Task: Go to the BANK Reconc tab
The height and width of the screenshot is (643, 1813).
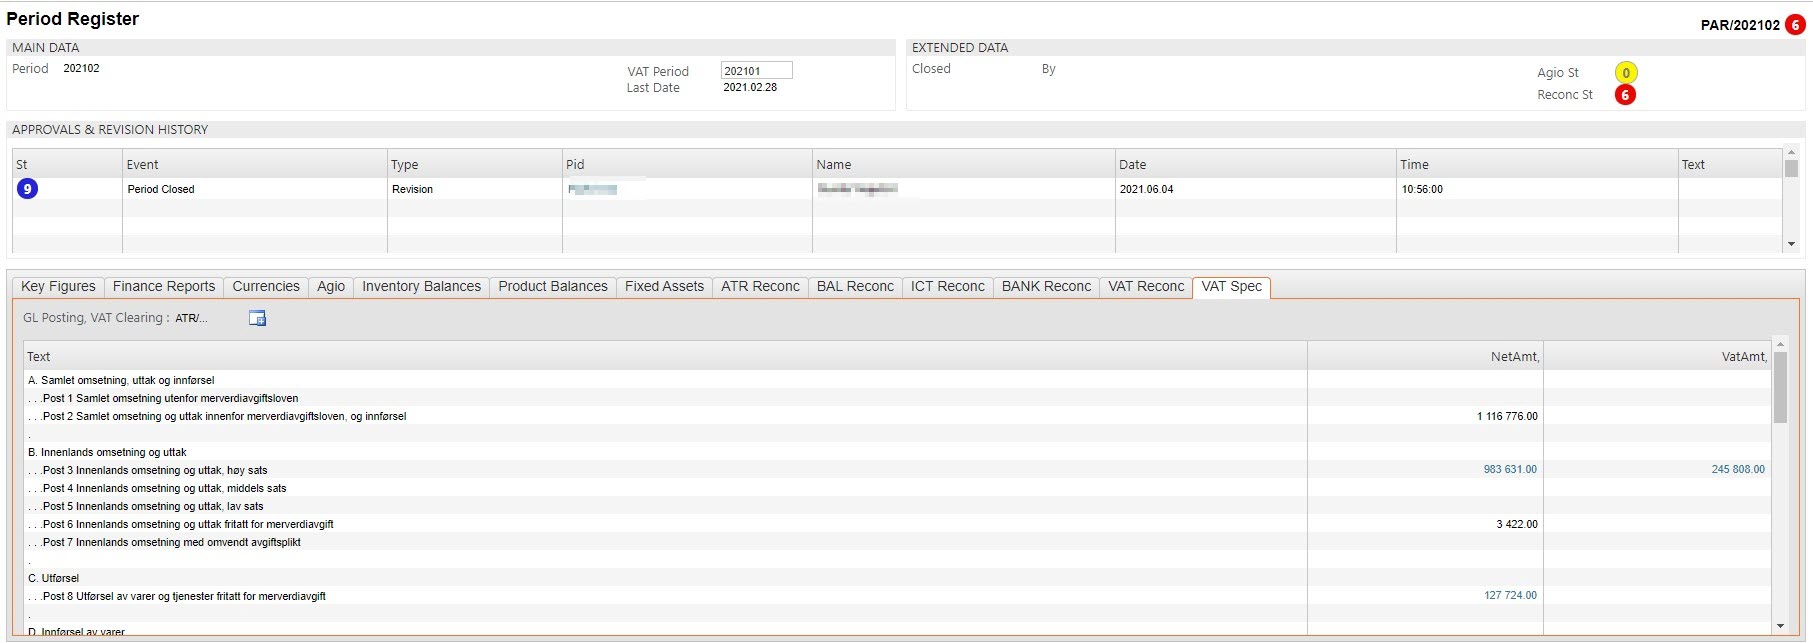Action: [1046, 287]
